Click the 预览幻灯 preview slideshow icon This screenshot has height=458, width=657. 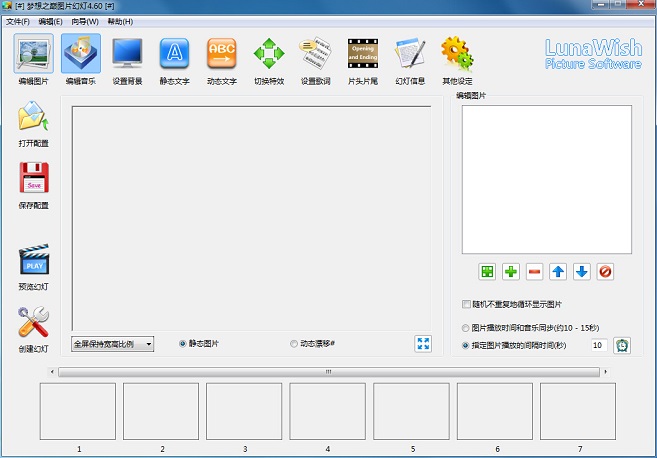[34, 261]
